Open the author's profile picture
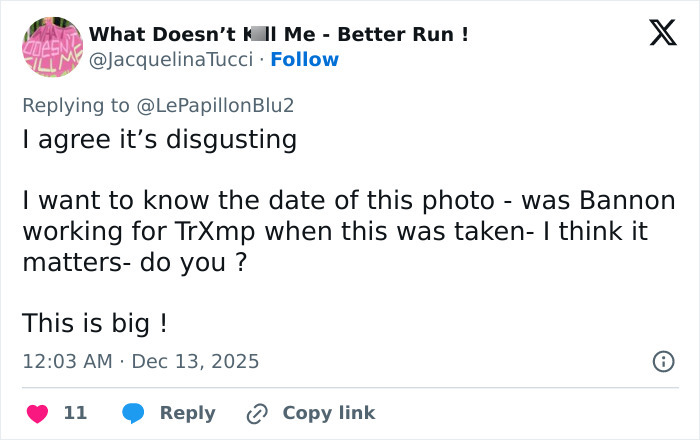This screenshot has height=440, width=700. (x=52, y=46)
